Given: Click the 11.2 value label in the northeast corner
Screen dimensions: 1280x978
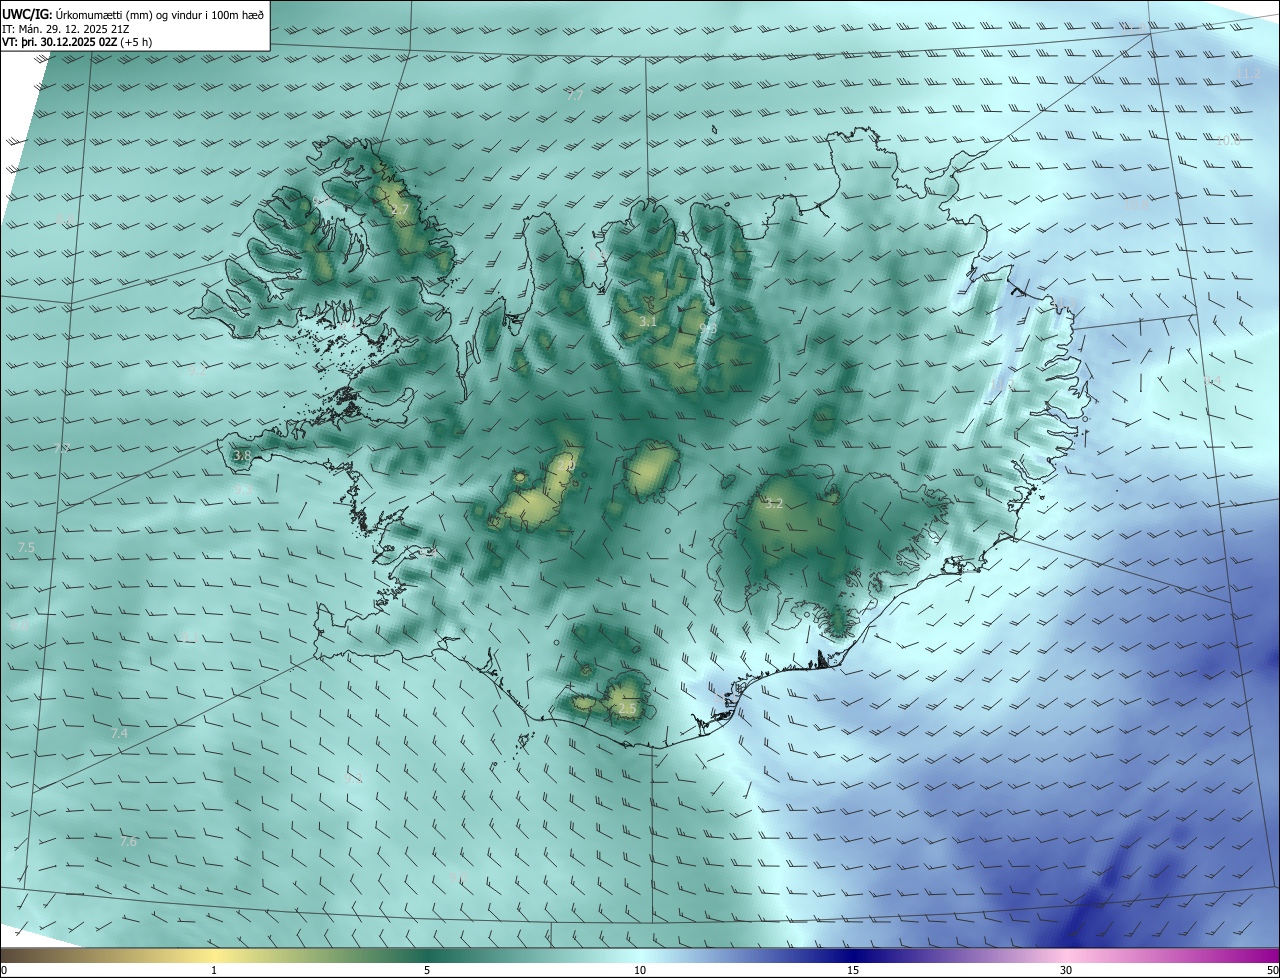Looking at the screenshot, I should [1251, 74].
